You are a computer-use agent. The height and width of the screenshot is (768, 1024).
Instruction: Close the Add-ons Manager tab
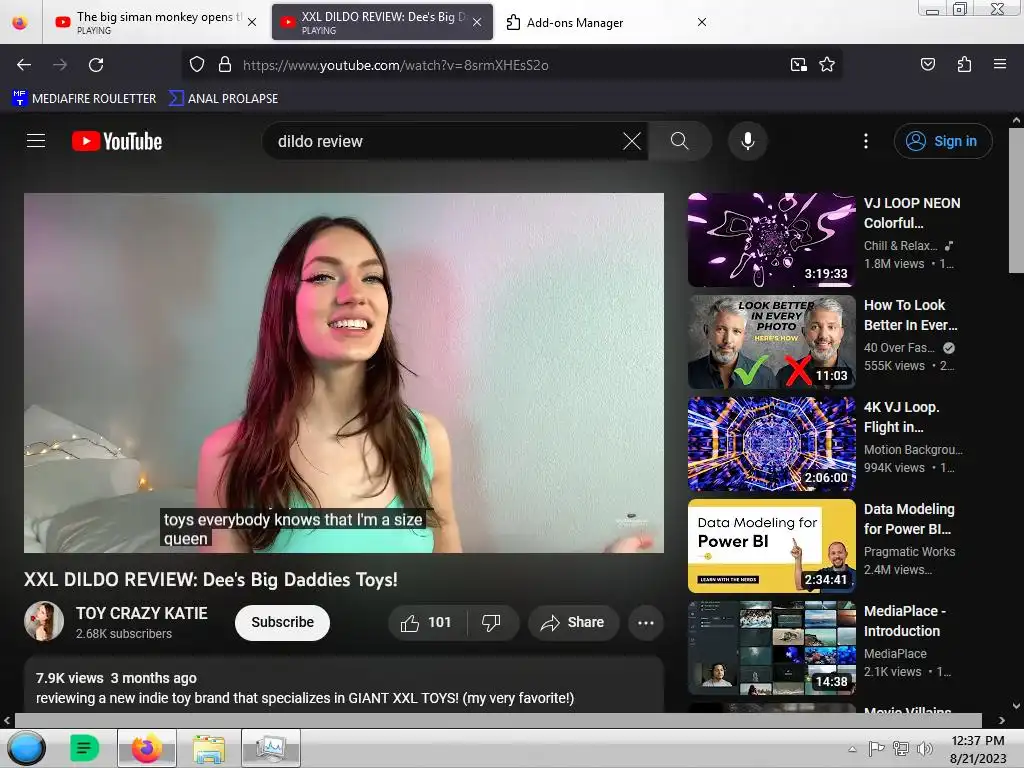pyautogui.click(x=702, y=22)
